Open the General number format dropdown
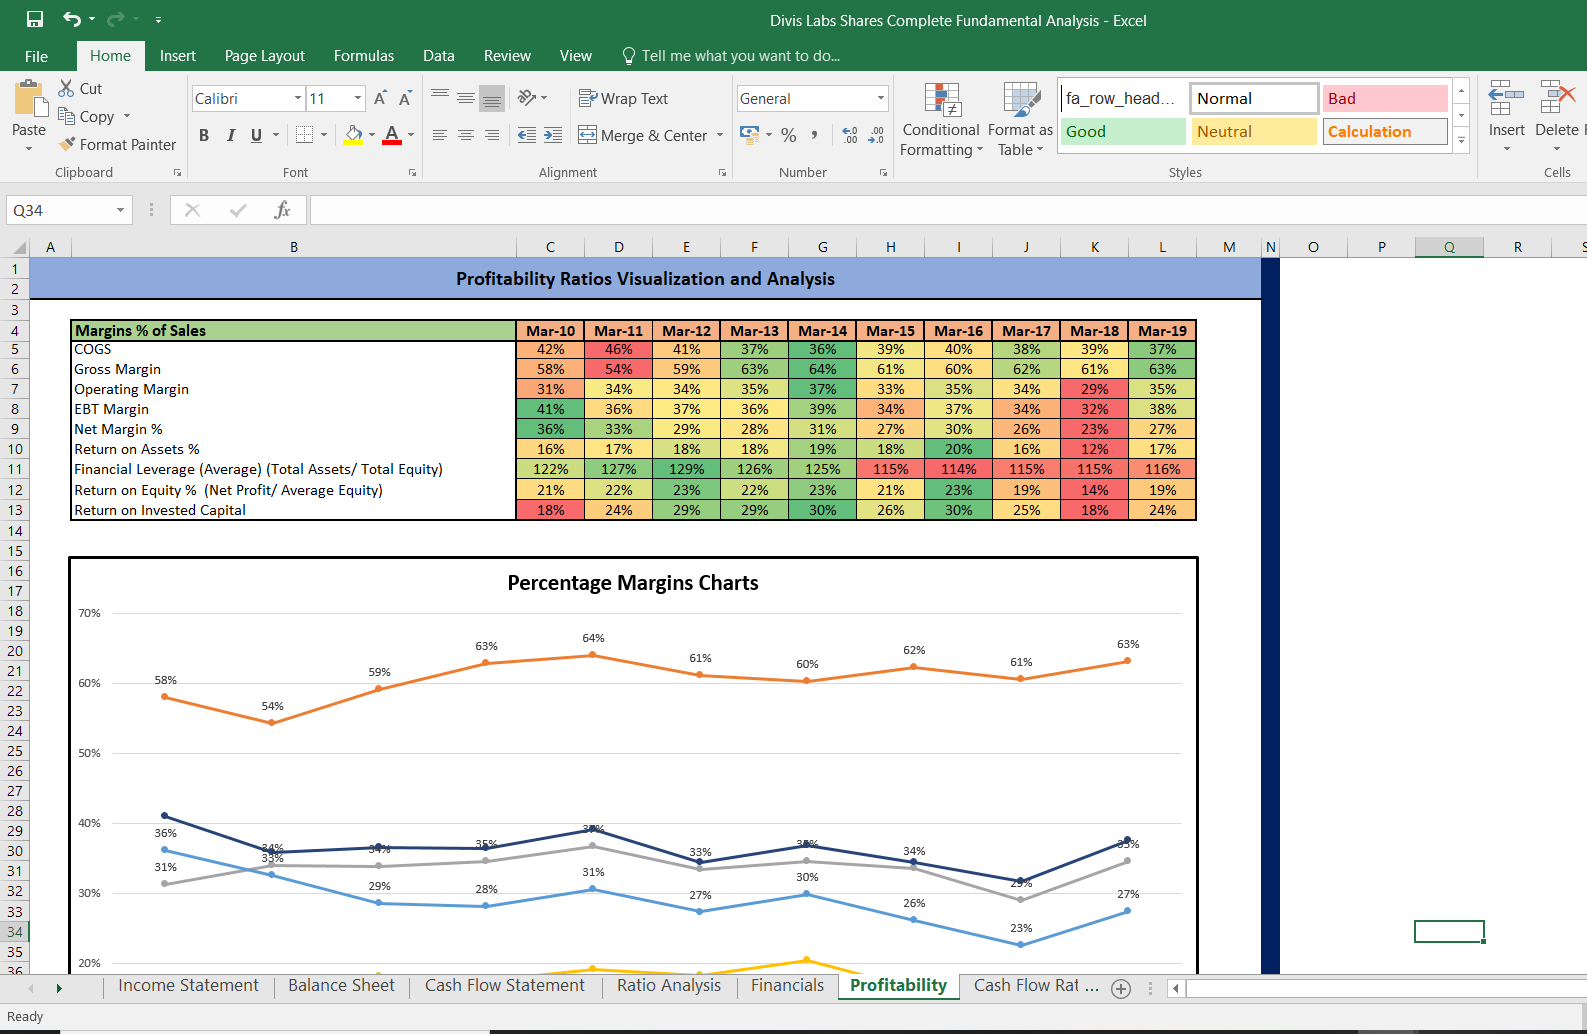The image size is (1587, 1034). [x=880, y=98]
